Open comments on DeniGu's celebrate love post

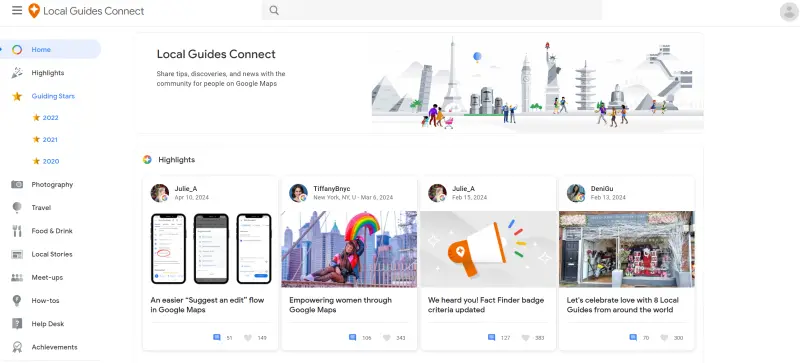point(633,337)
